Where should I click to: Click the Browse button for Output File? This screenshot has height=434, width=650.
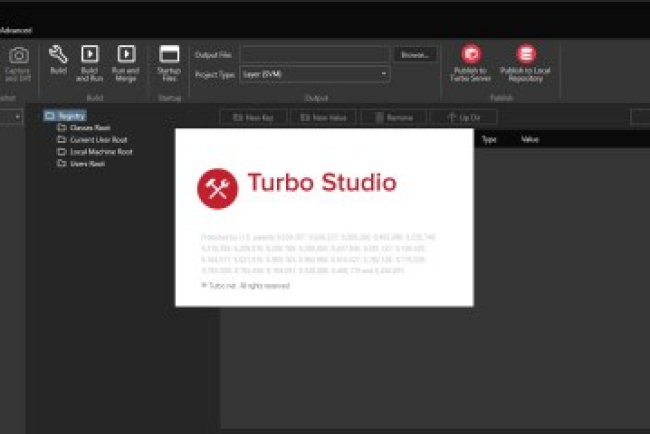415,54
